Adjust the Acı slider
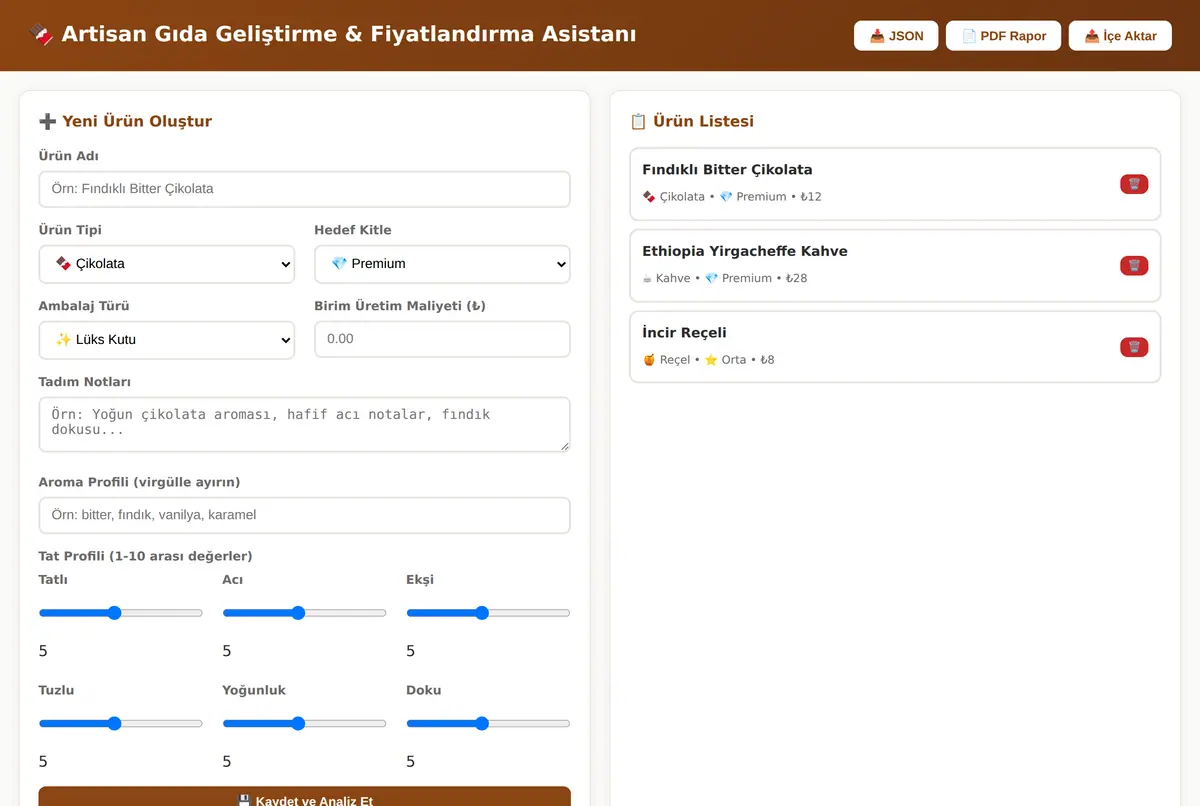 pyautogui.click(x=305, y=613)
